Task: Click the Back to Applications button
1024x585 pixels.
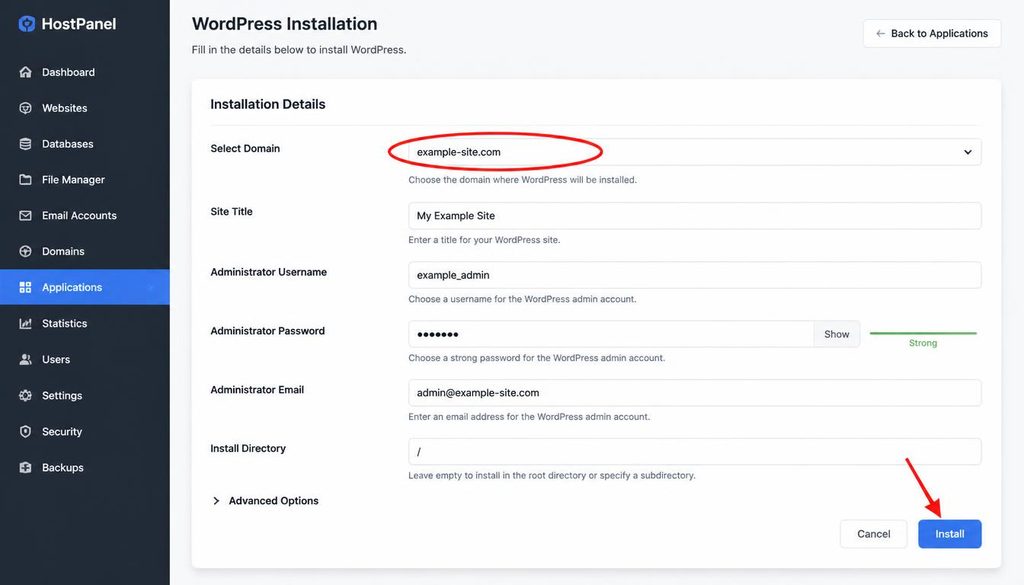Action: point(932,33)
